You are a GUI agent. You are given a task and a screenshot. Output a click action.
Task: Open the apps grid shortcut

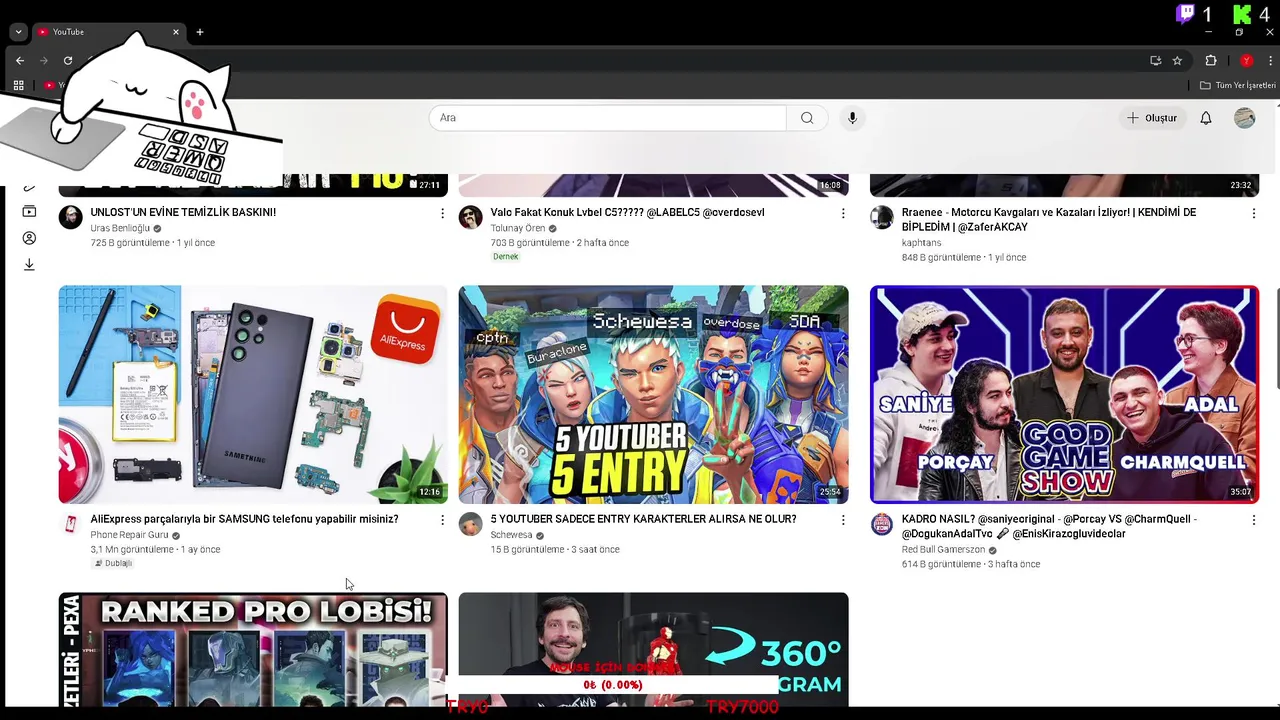18,86
